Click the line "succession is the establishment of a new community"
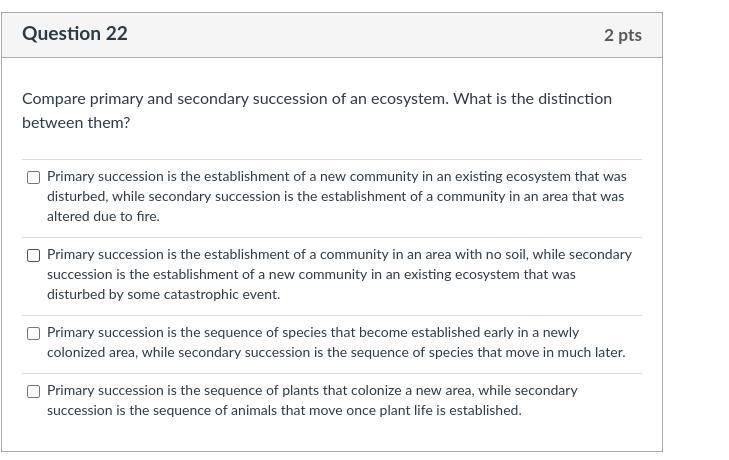Viewport: 729px width, 460px height. coord(311,274)
